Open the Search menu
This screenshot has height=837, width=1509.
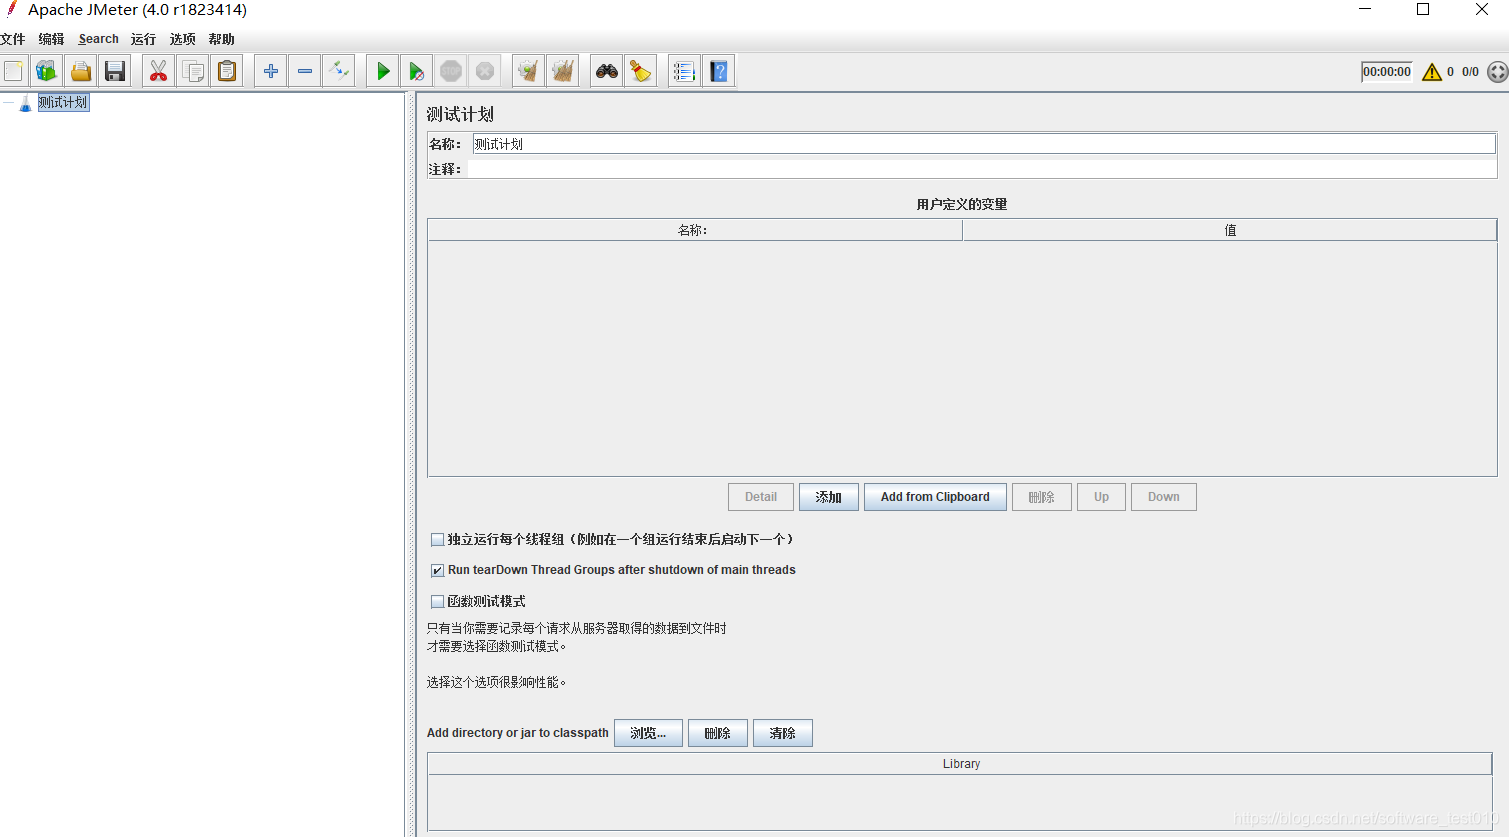(98, 39)
